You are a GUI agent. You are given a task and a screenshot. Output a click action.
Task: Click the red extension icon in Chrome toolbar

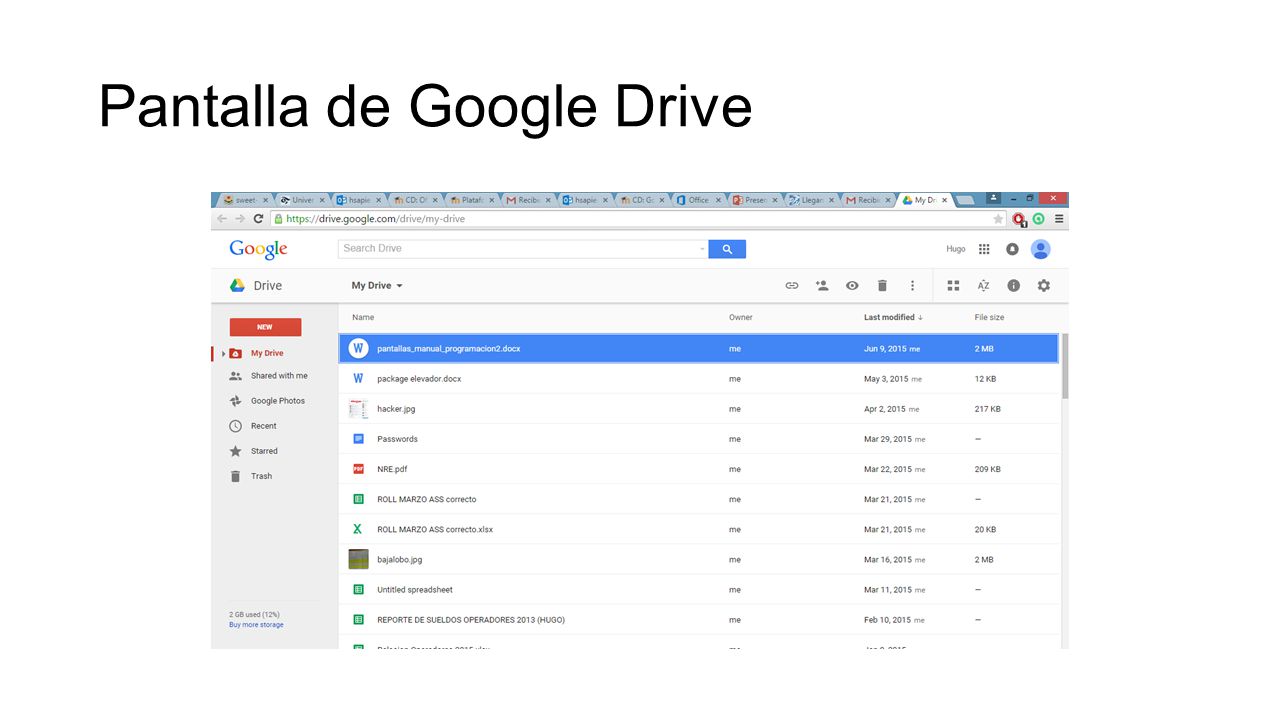[1019, 219]
